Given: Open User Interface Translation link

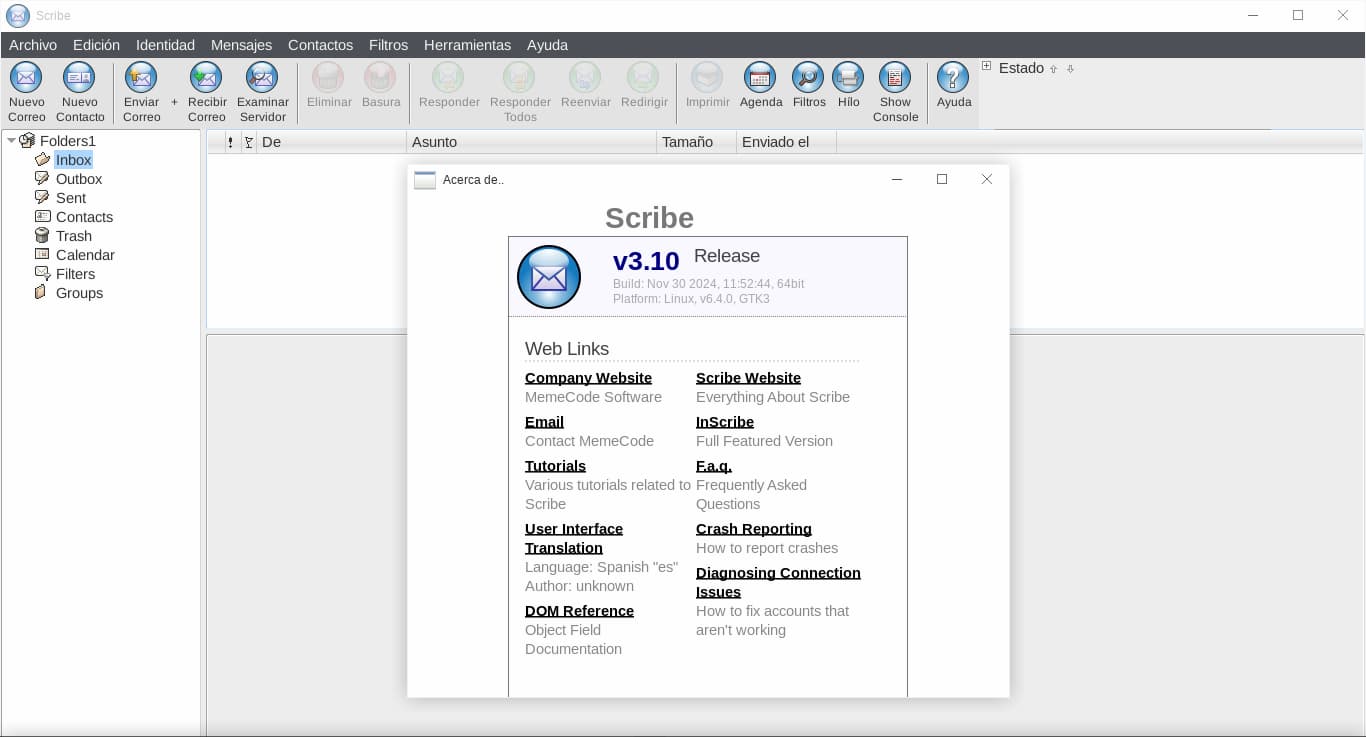Looking at the screenshot, I should pyautogui.click(x=574, y=538).
